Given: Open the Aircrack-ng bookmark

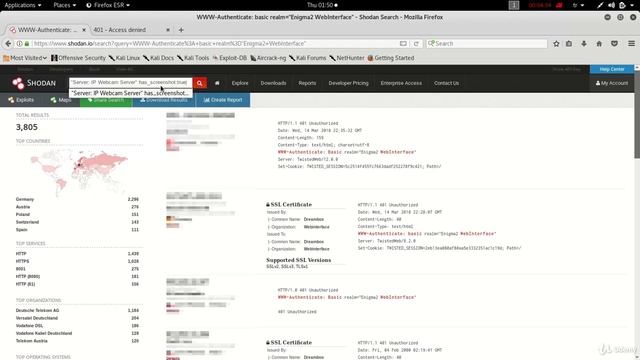Looking at the screenshot, I should (268, 58).
